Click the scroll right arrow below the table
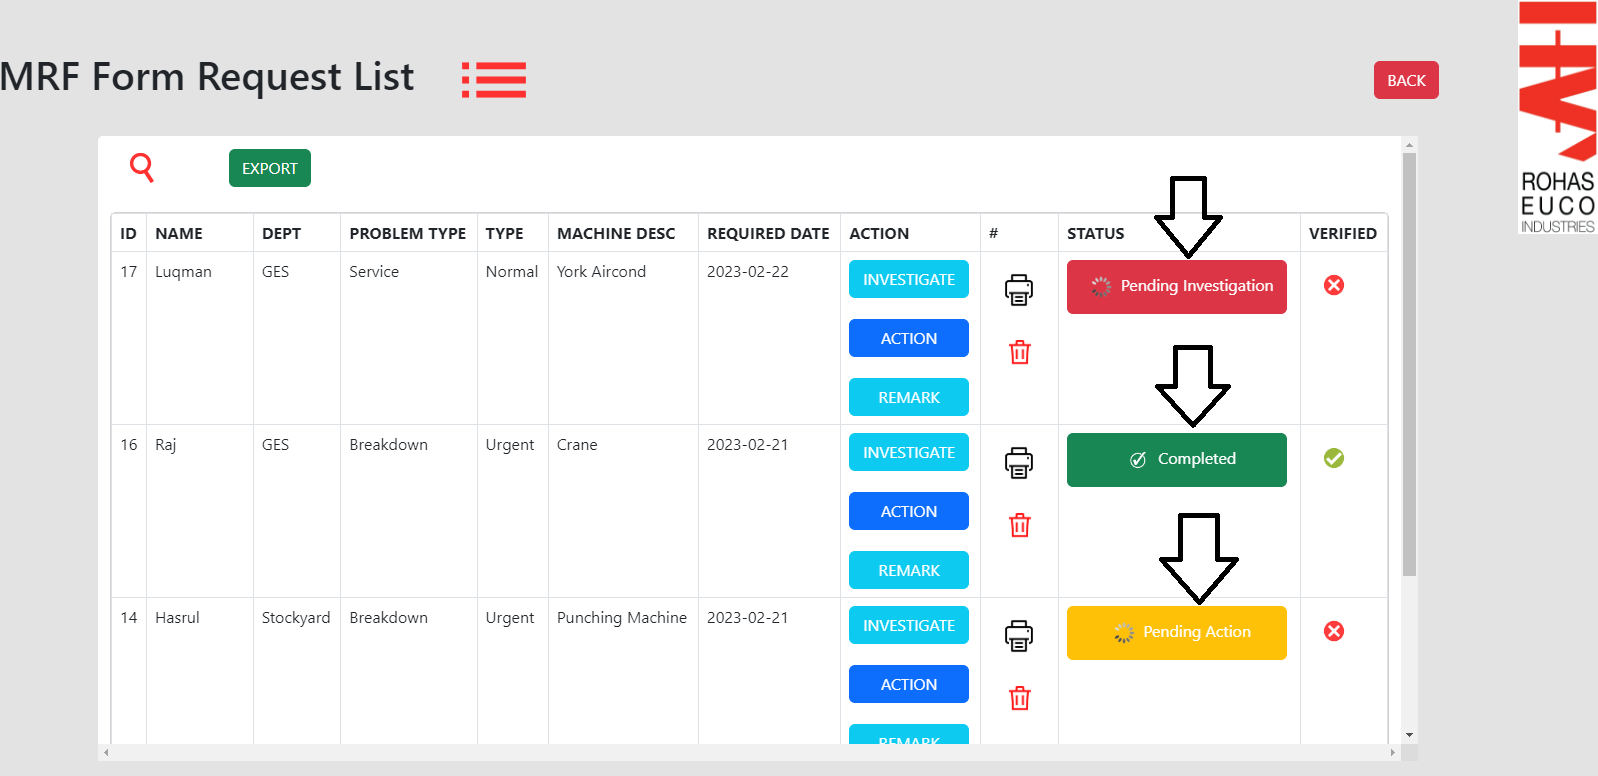The height and width of the screenshot is (776, 1598). point(1392,752)
